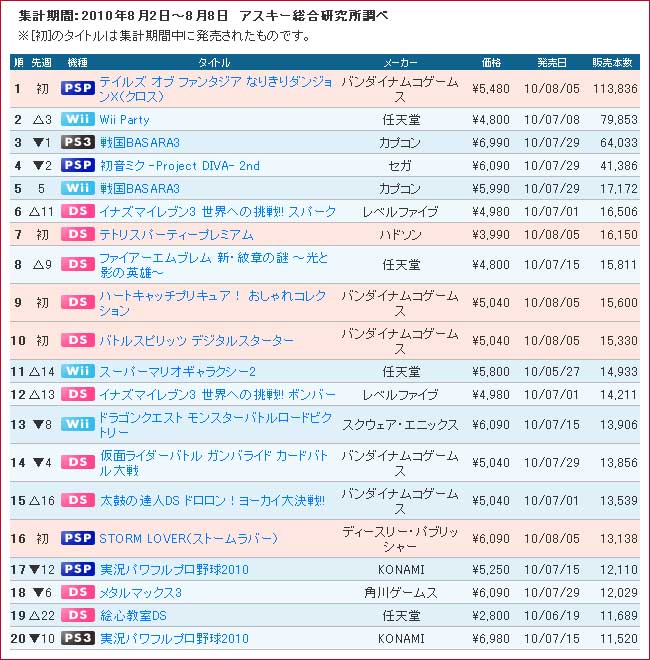Open rank 3 戦国BASARA3 title link
This screenshot has height=660, width=650.
coord(140,143)
